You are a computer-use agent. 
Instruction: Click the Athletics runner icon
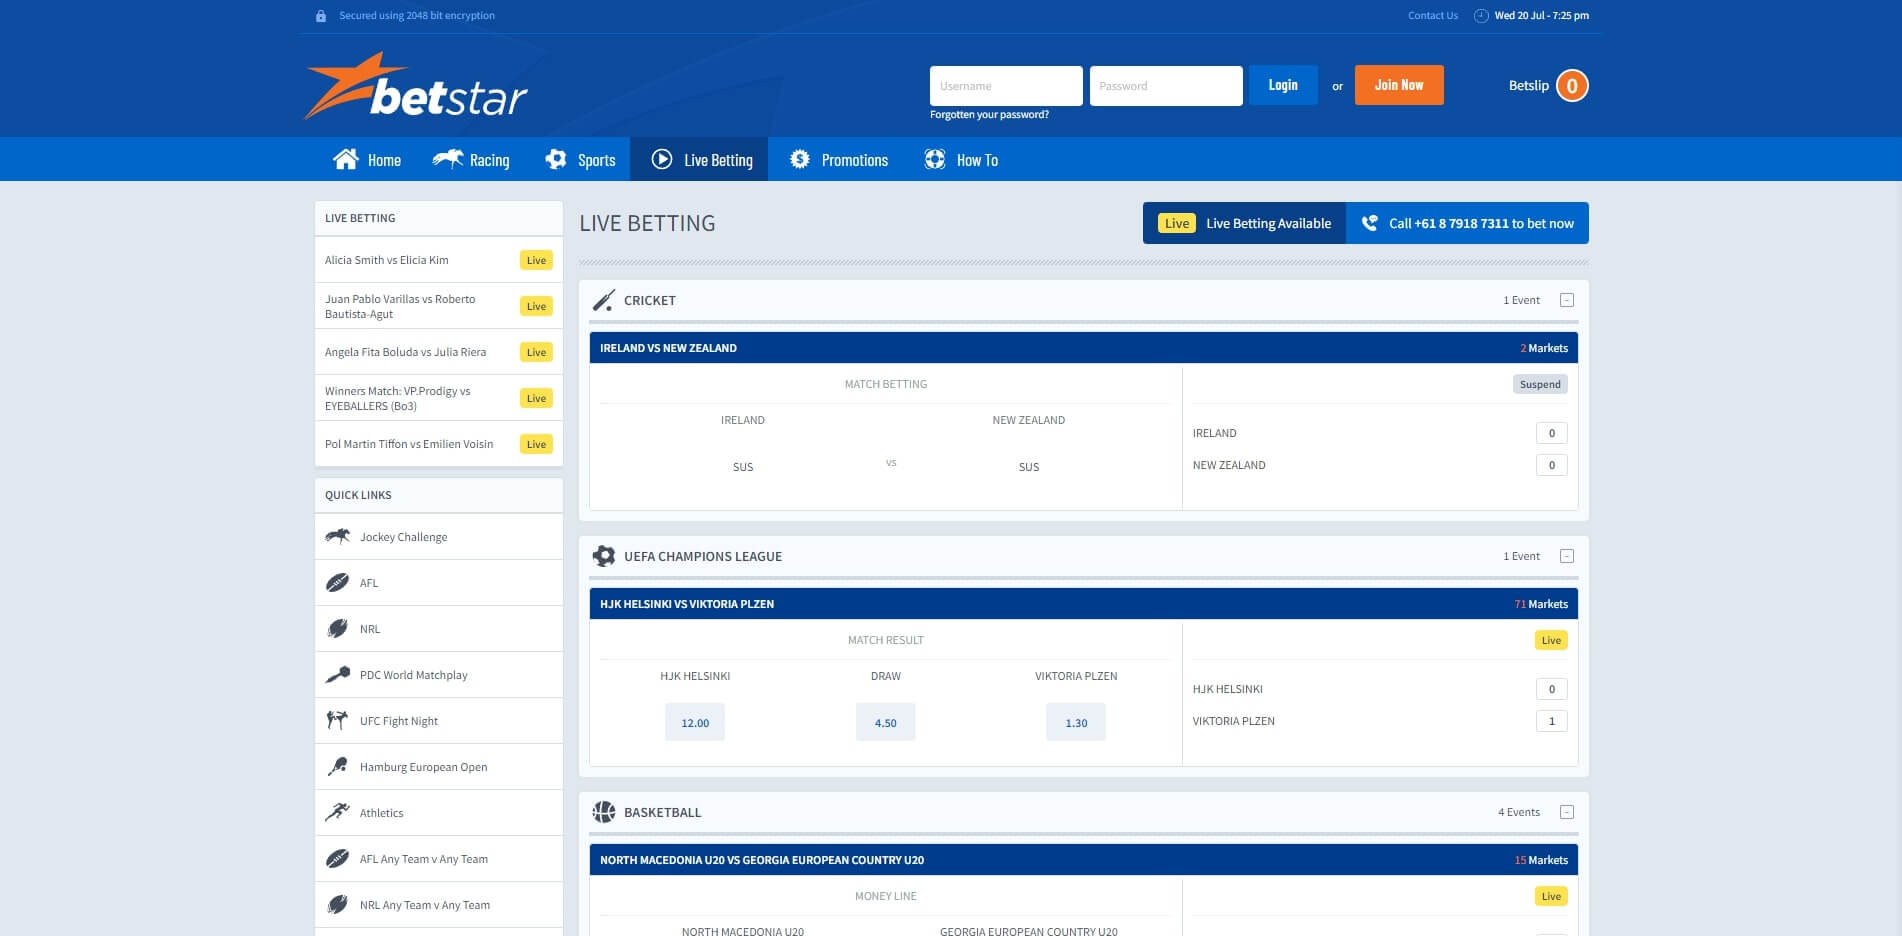click(x=338, y=812)
